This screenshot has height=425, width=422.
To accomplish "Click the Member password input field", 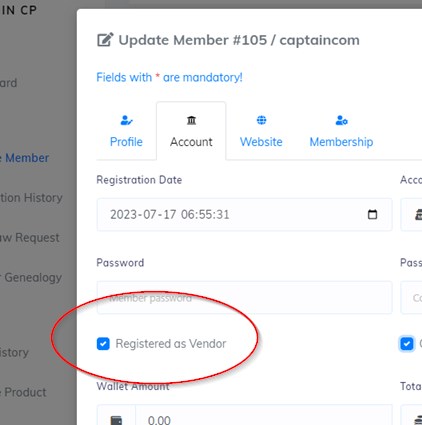I will tap(244, 298).
